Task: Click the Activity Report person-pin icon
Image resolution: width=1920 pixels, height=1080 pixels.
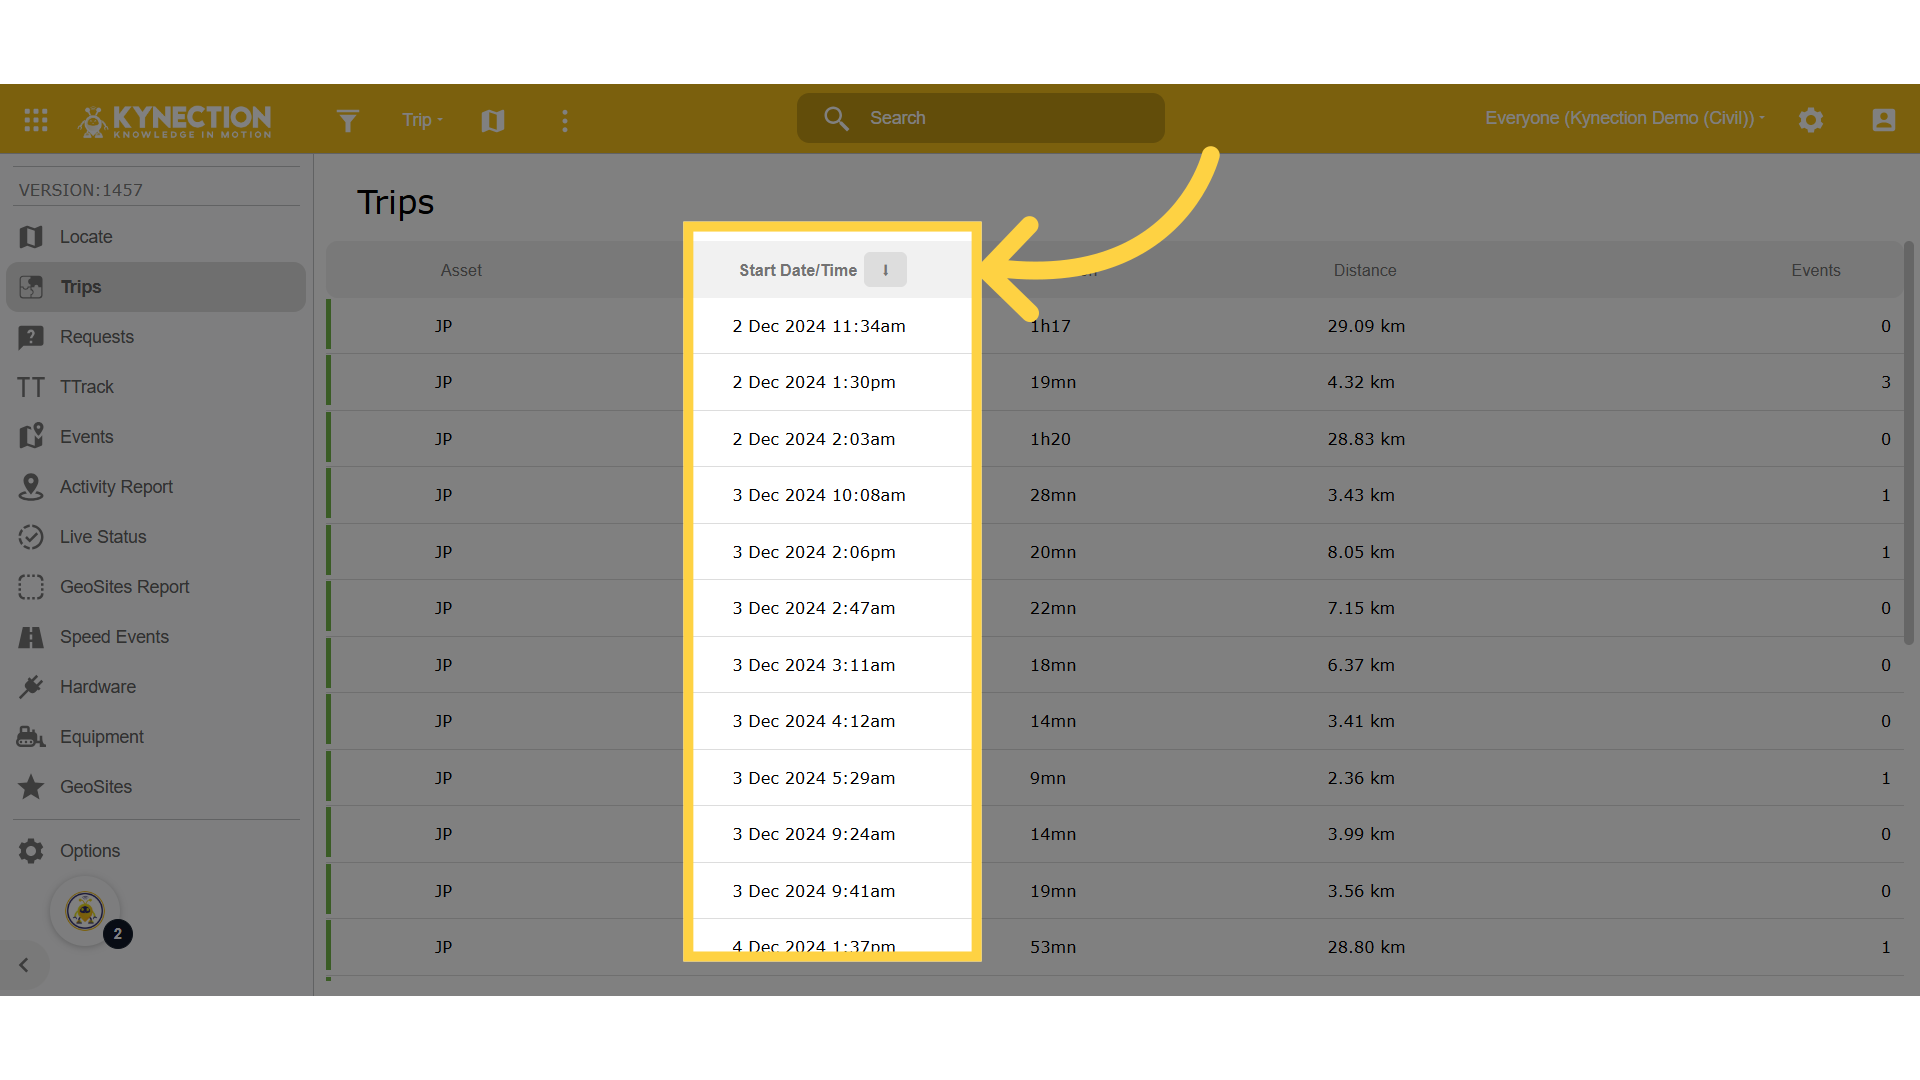Action: (x=31, y=487)
